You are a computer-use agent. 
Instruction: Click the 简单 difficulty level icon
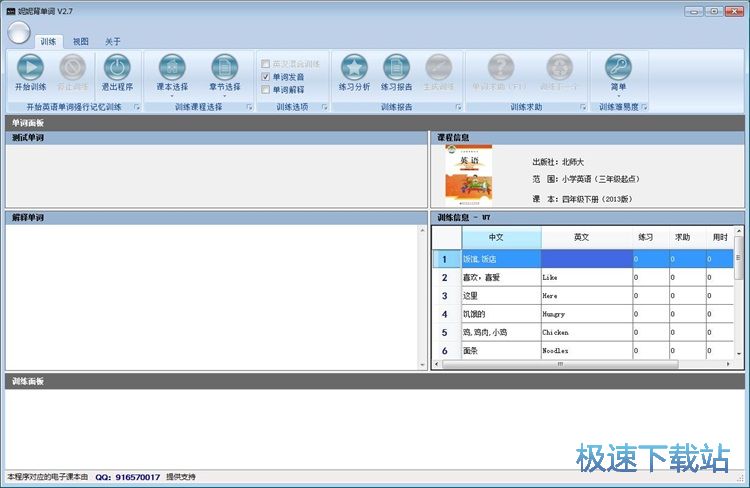[x=617, y=68]
